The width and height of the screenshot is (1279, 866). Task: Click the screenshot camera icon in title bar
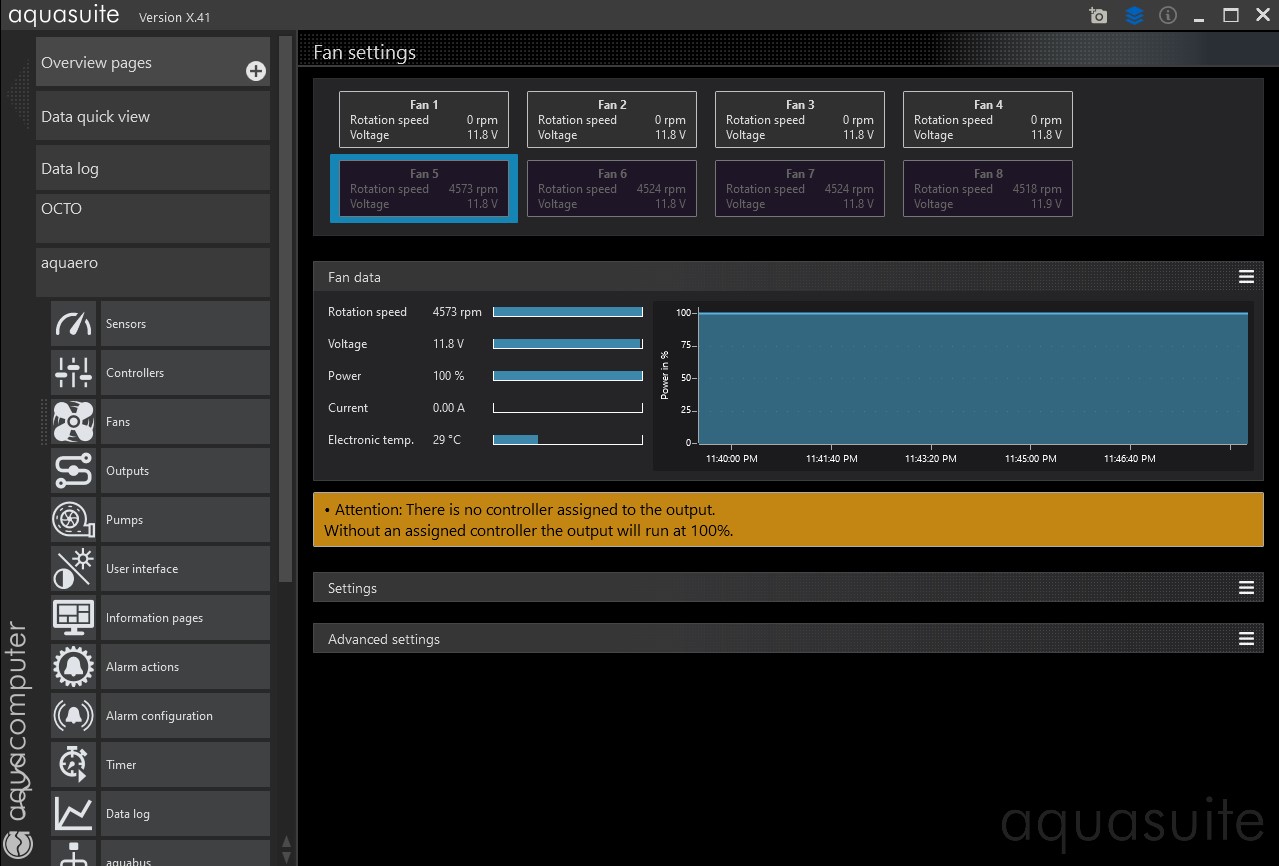1098,16
